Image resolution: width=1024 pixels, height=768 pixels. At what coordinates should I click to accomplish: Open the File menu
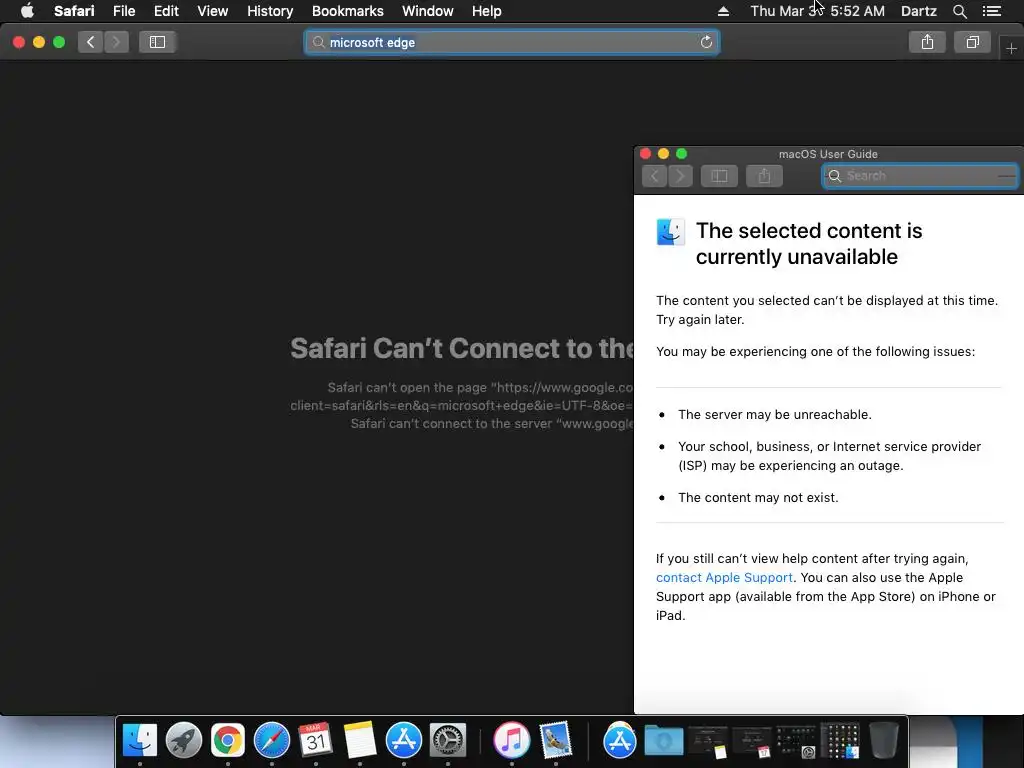coord(123,11)
